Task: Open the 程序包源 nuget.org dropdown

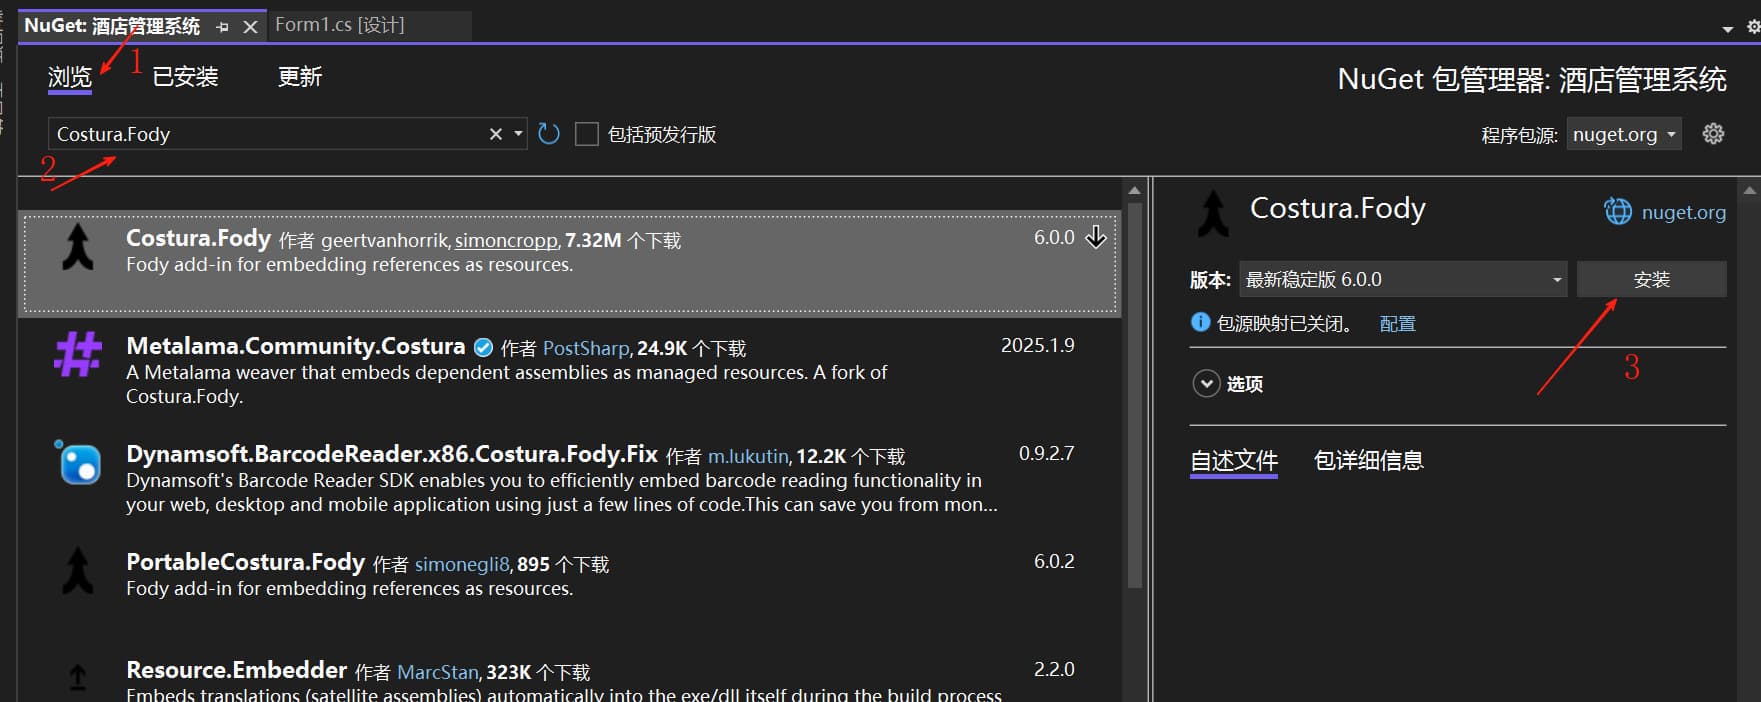Action: tap(1624, 134)
